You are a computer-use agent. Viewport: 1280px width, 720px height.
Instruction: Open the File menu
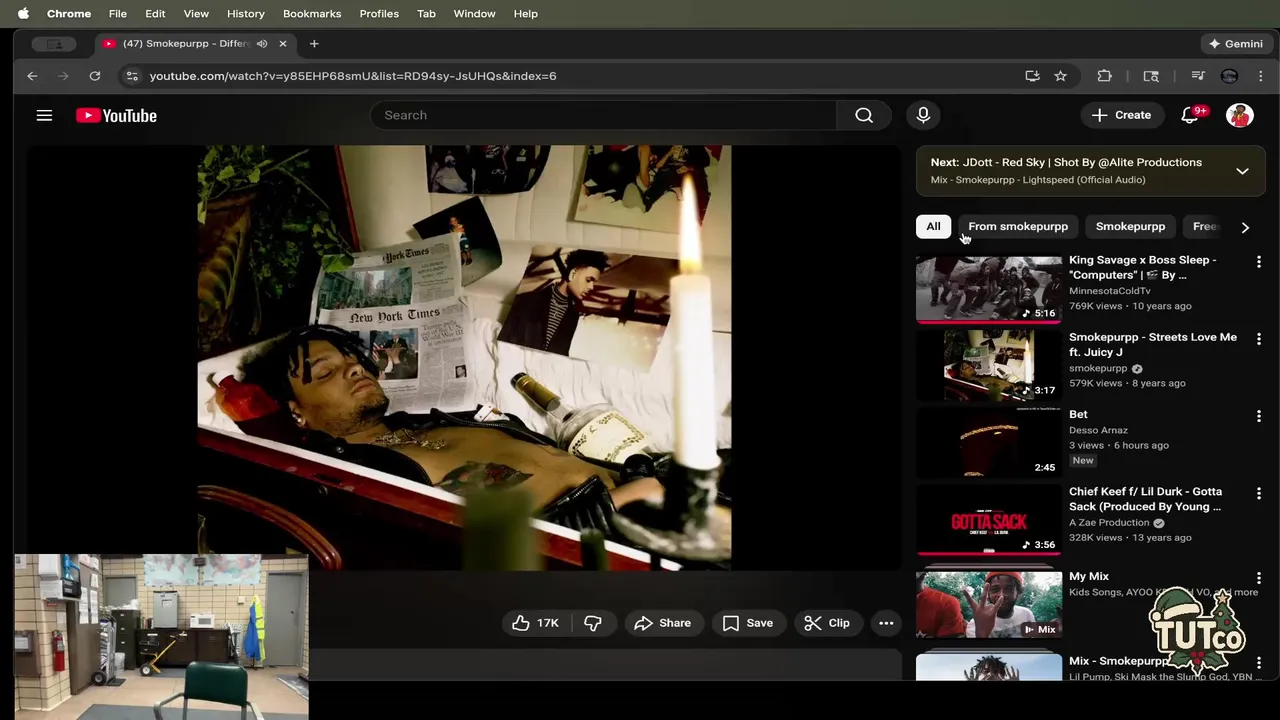(118, 14)
